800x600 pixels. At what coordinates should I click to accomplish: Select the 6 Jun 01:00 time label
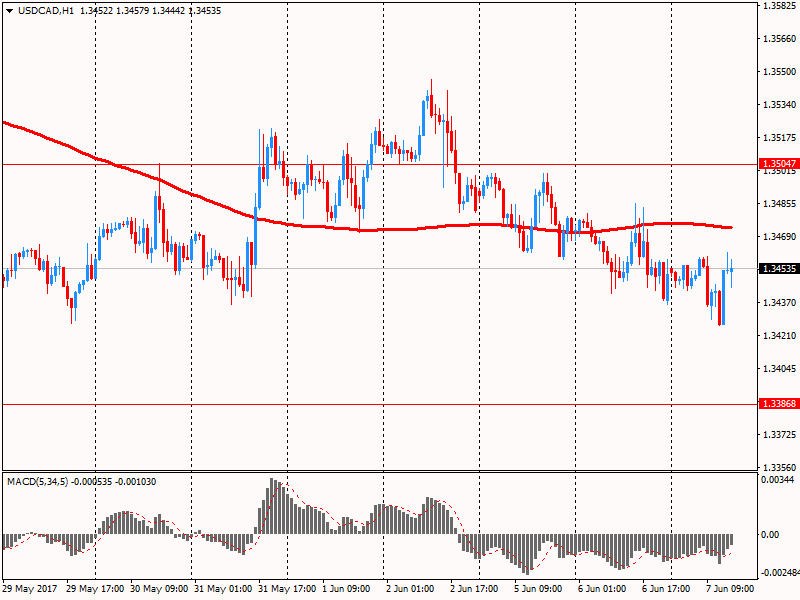point(602,589)
